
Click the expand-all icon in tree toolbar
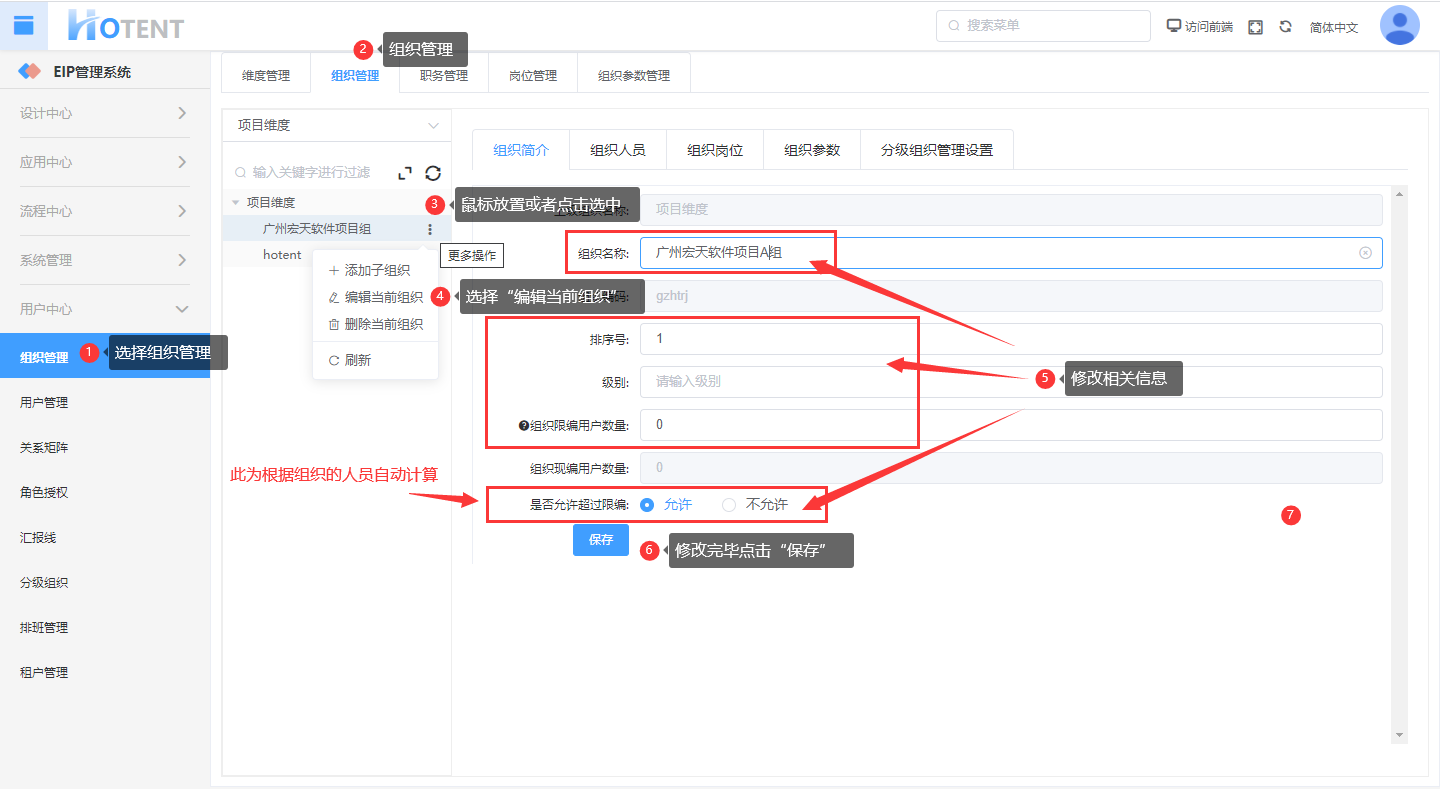(405, 173)
